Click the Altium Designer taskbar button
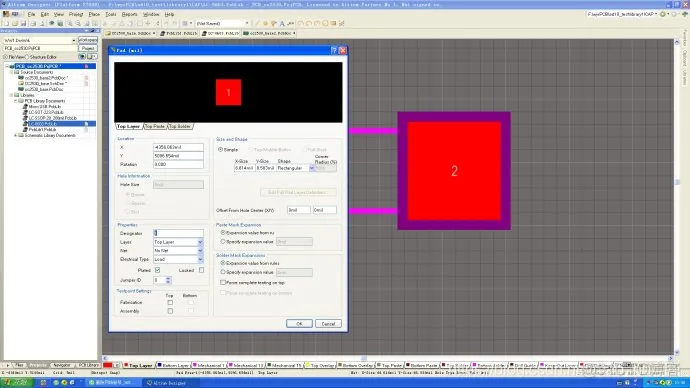This screenshot has width=690, height=388. tap(166, 383)
